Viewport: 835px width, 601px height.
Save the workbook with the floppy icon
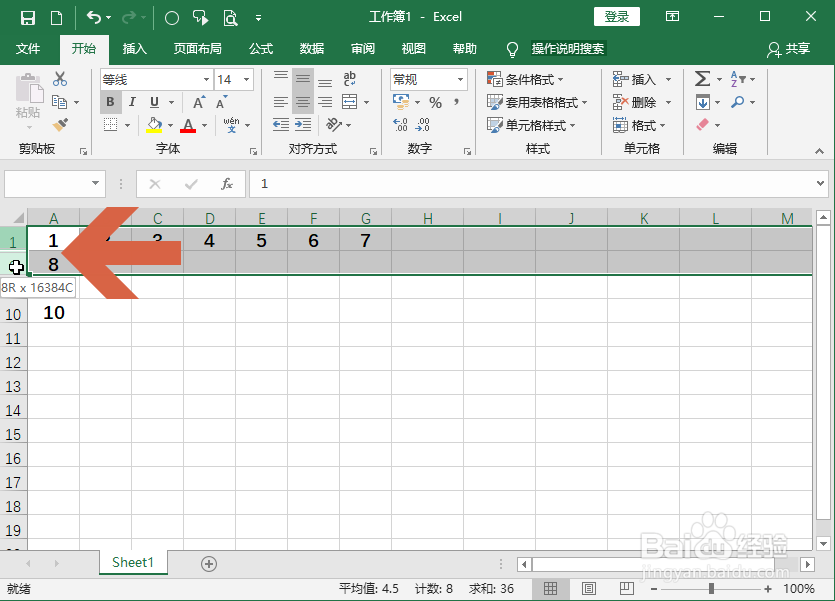(28, 18)
